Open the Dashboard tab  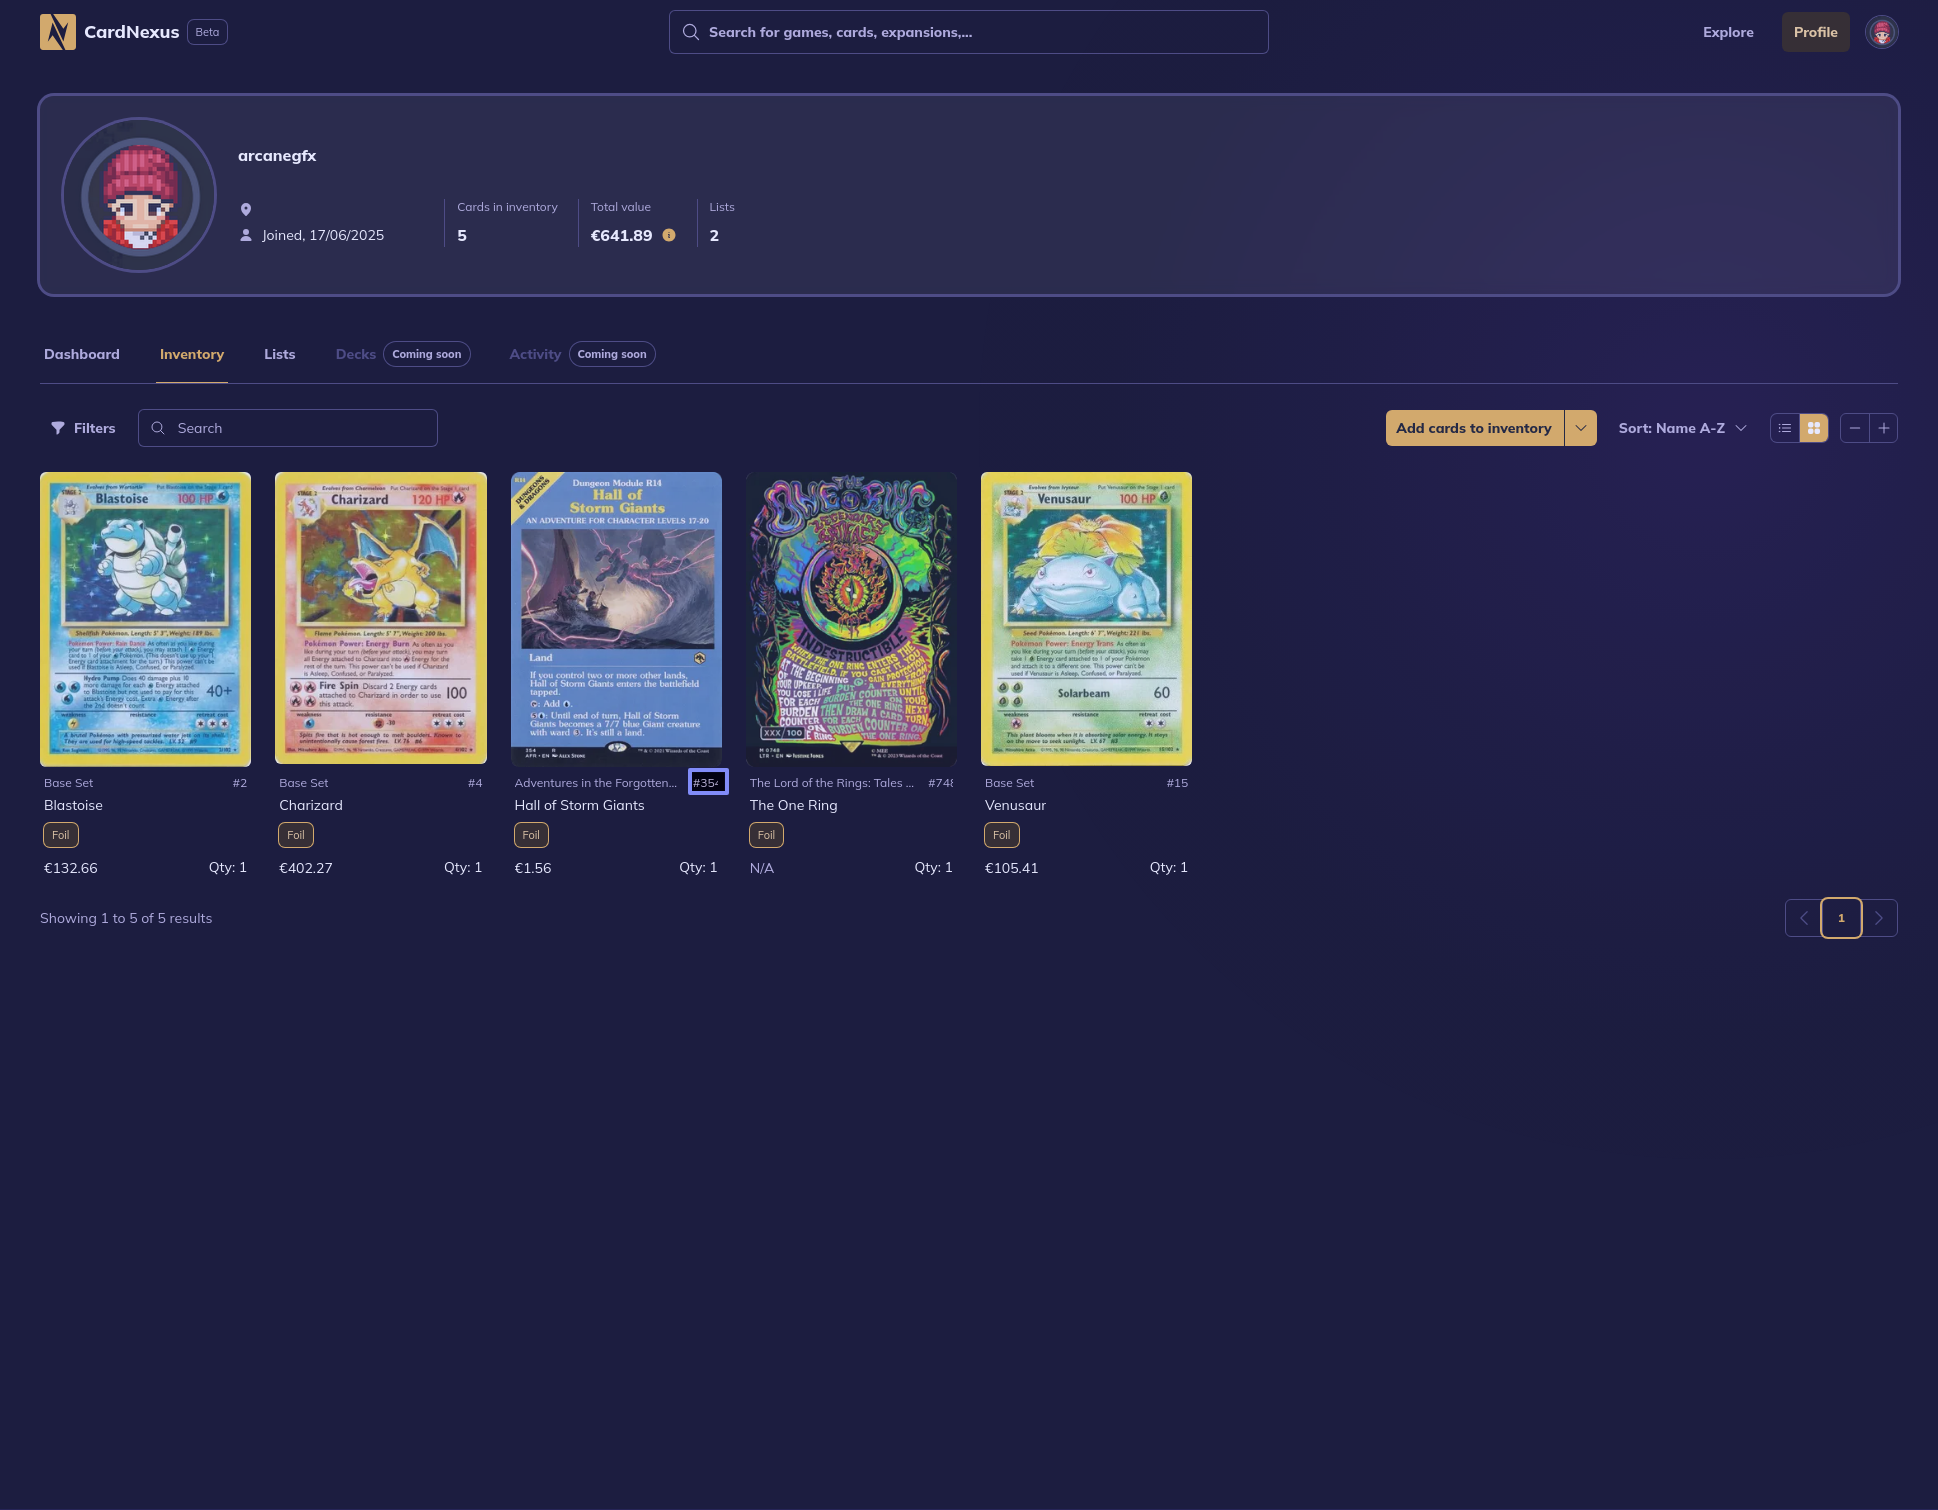pyautogui.click(x=82, y=354)
